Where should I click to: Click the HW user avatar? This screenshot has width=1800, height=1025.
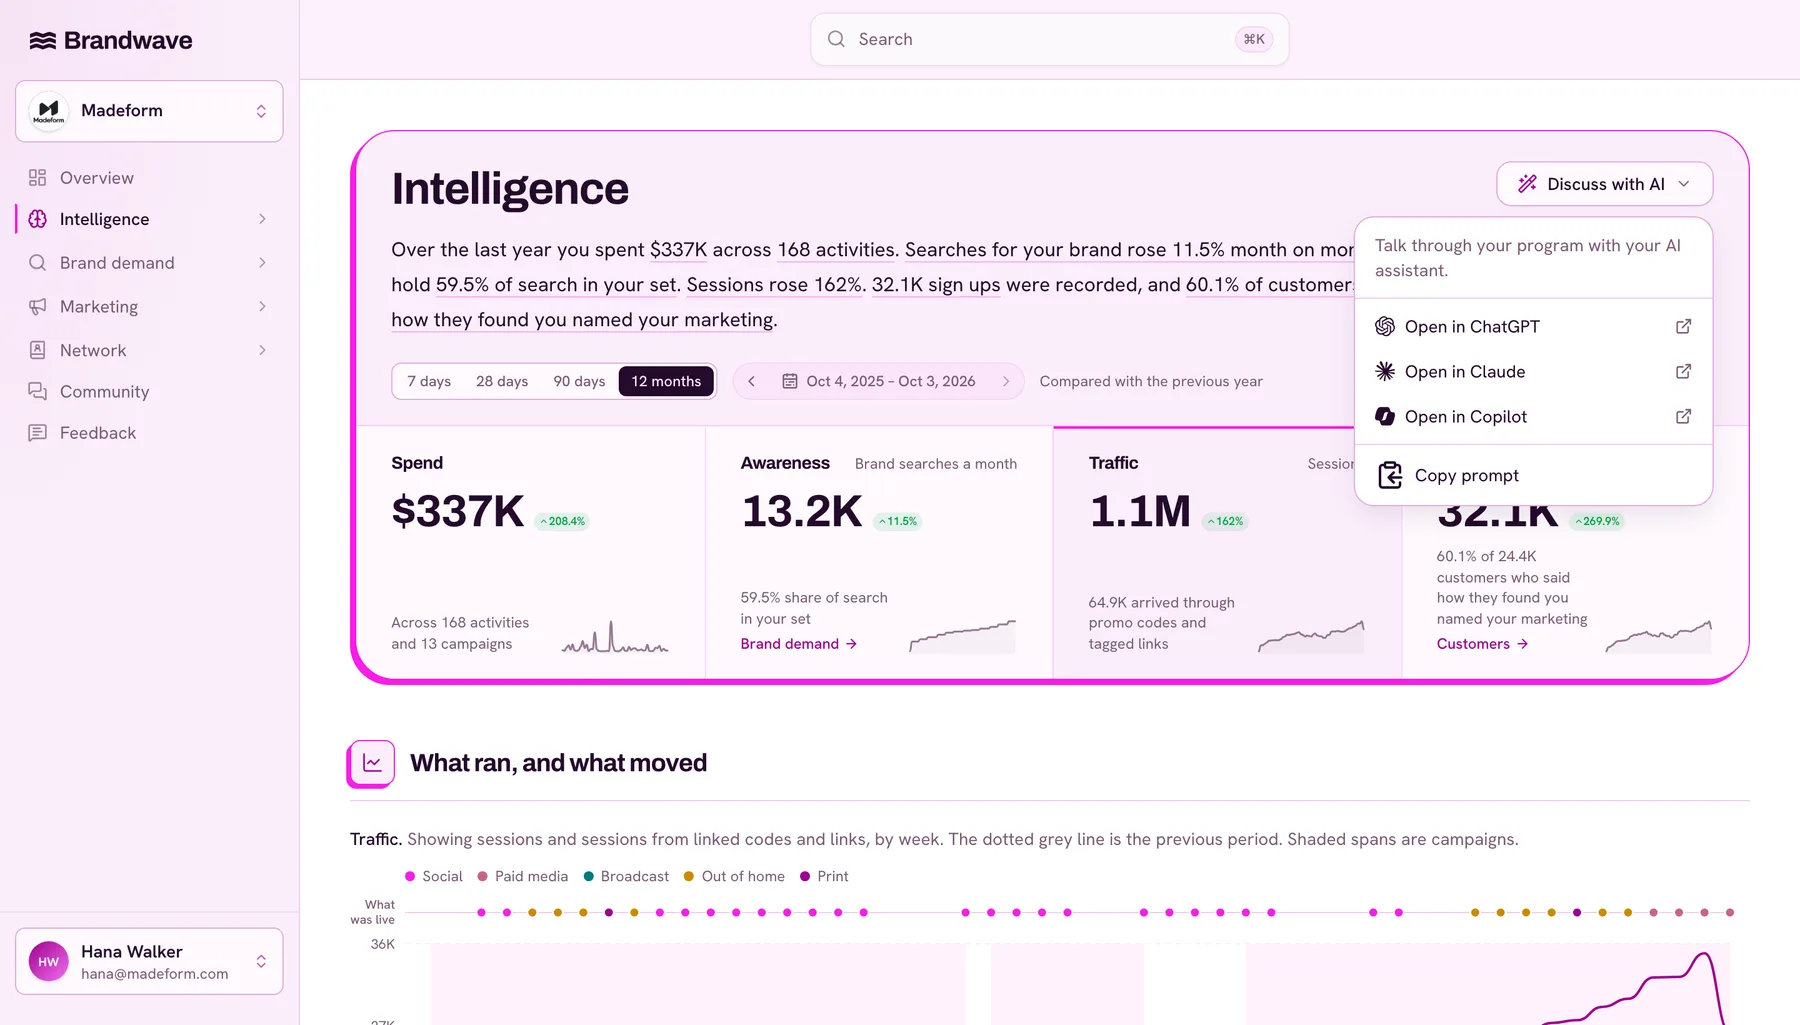point(48,962)
